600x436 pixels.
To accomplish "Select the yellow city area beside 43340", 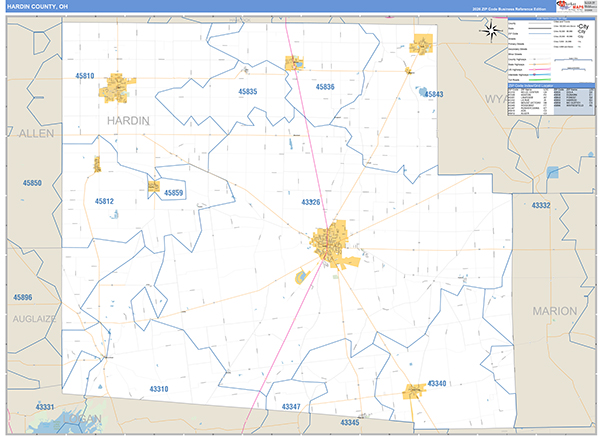I will (x=414, y=392).
